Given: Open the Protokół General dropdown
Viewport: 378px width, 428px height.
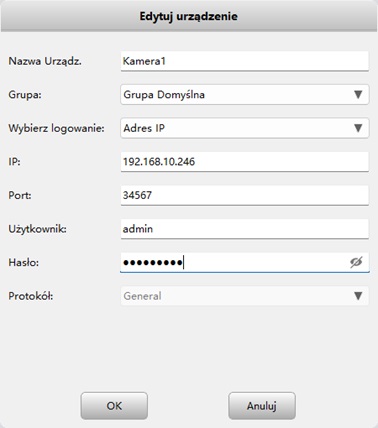Looking at the screenshot, I should 245,296.
